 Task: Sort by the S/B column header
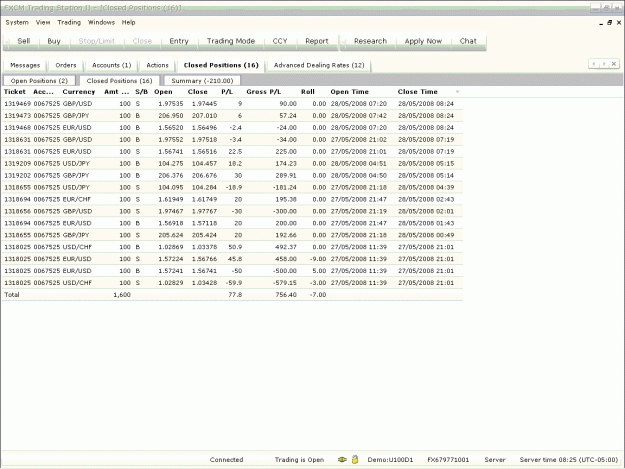pyautogui.click(x=141, y=92)
